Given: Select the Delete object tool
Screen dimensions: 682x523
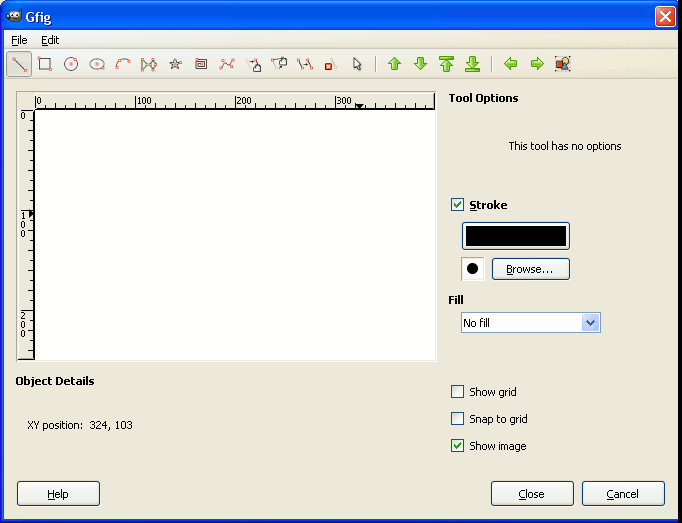Looking at the screenshot, I should coord(330,64).
